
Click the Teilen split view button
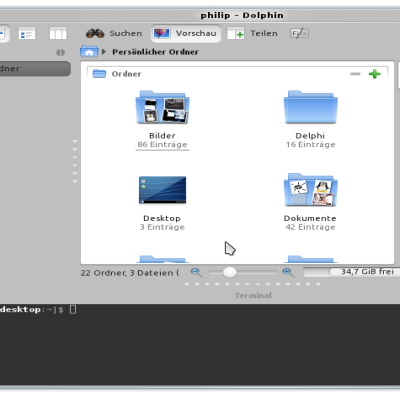252,33
